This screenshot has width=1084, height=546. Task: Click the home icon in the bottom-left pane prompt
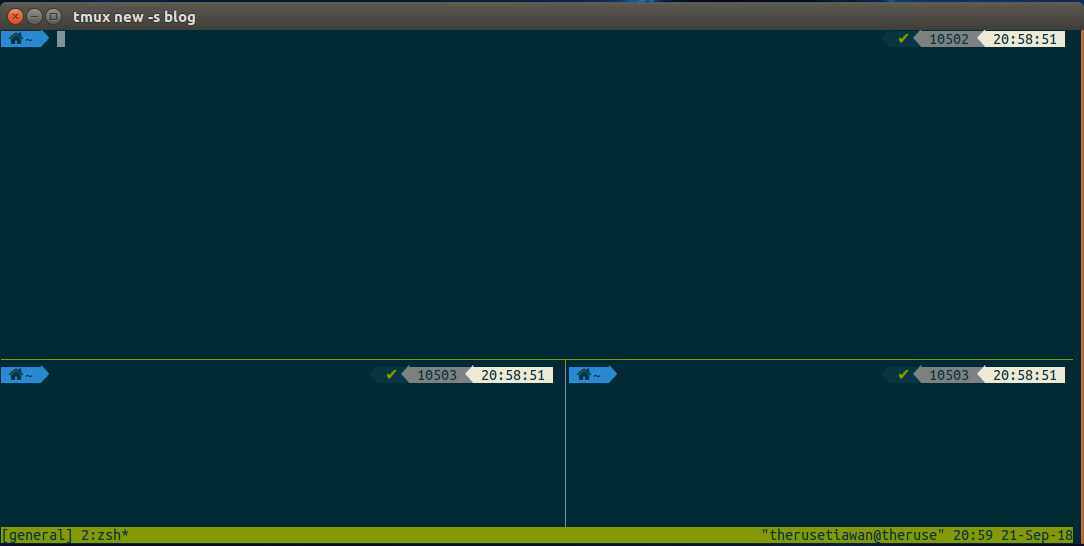click(16, 375)
